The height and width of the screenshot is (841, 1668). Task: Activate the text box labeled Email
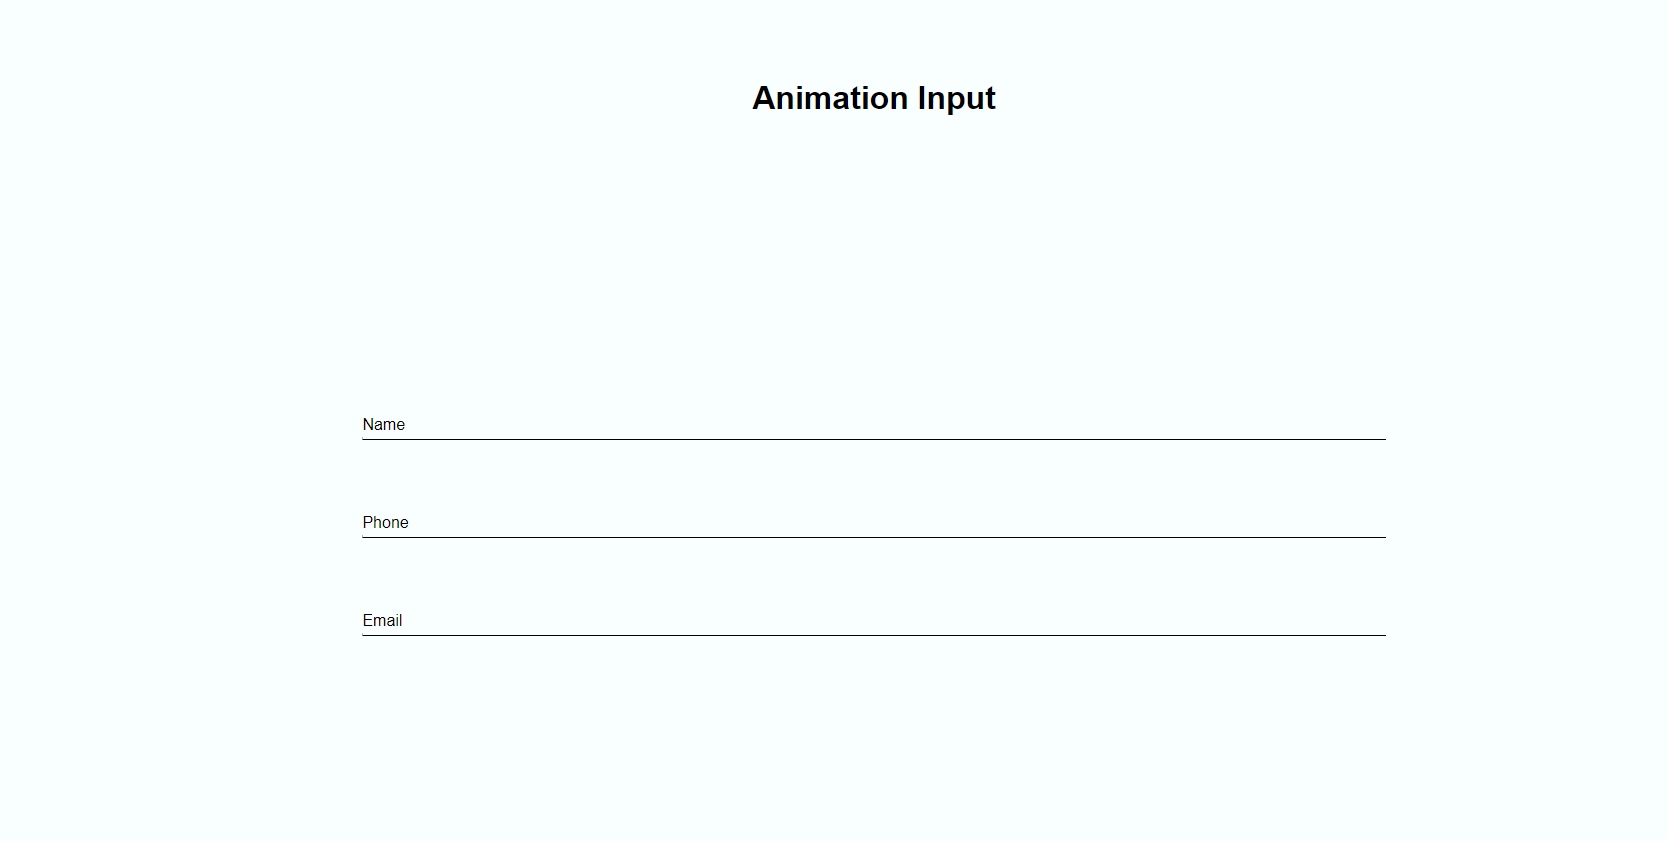pyautogui.click(x=873, y=621)
